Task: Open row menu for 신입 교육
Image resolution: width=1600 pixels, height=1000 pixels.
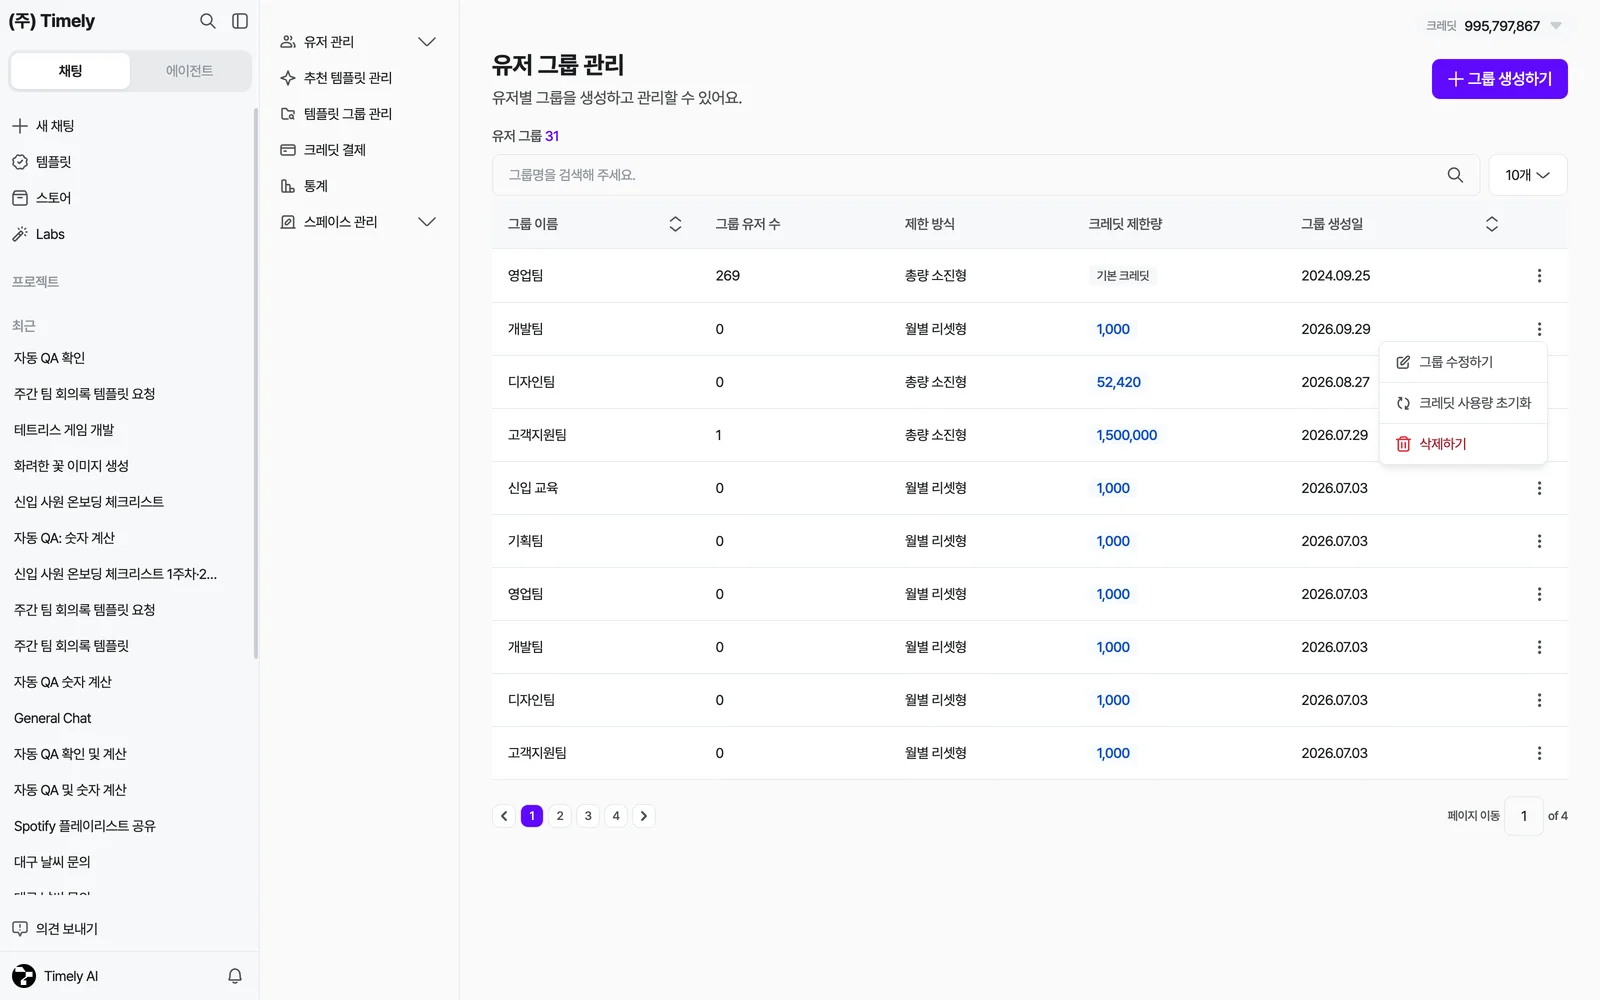Action: click(1539, 488)
